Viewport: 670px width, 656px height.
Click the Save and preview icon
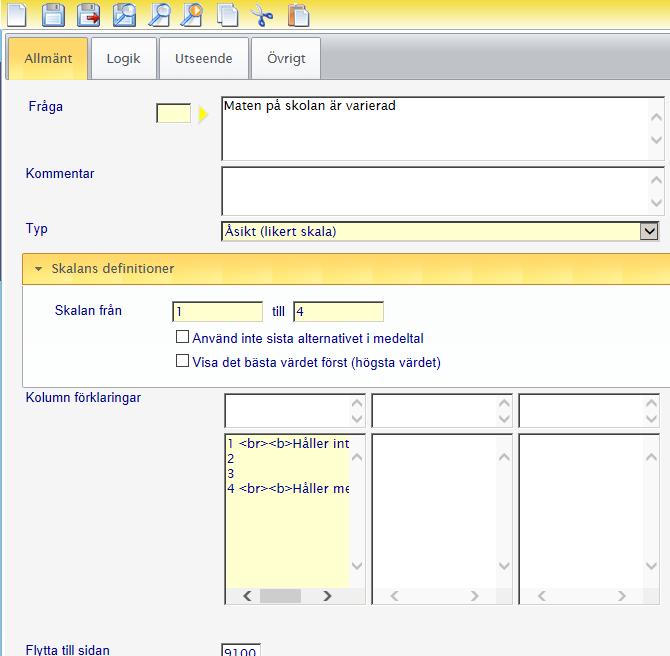pyautogui.click(x=124, y=15)
